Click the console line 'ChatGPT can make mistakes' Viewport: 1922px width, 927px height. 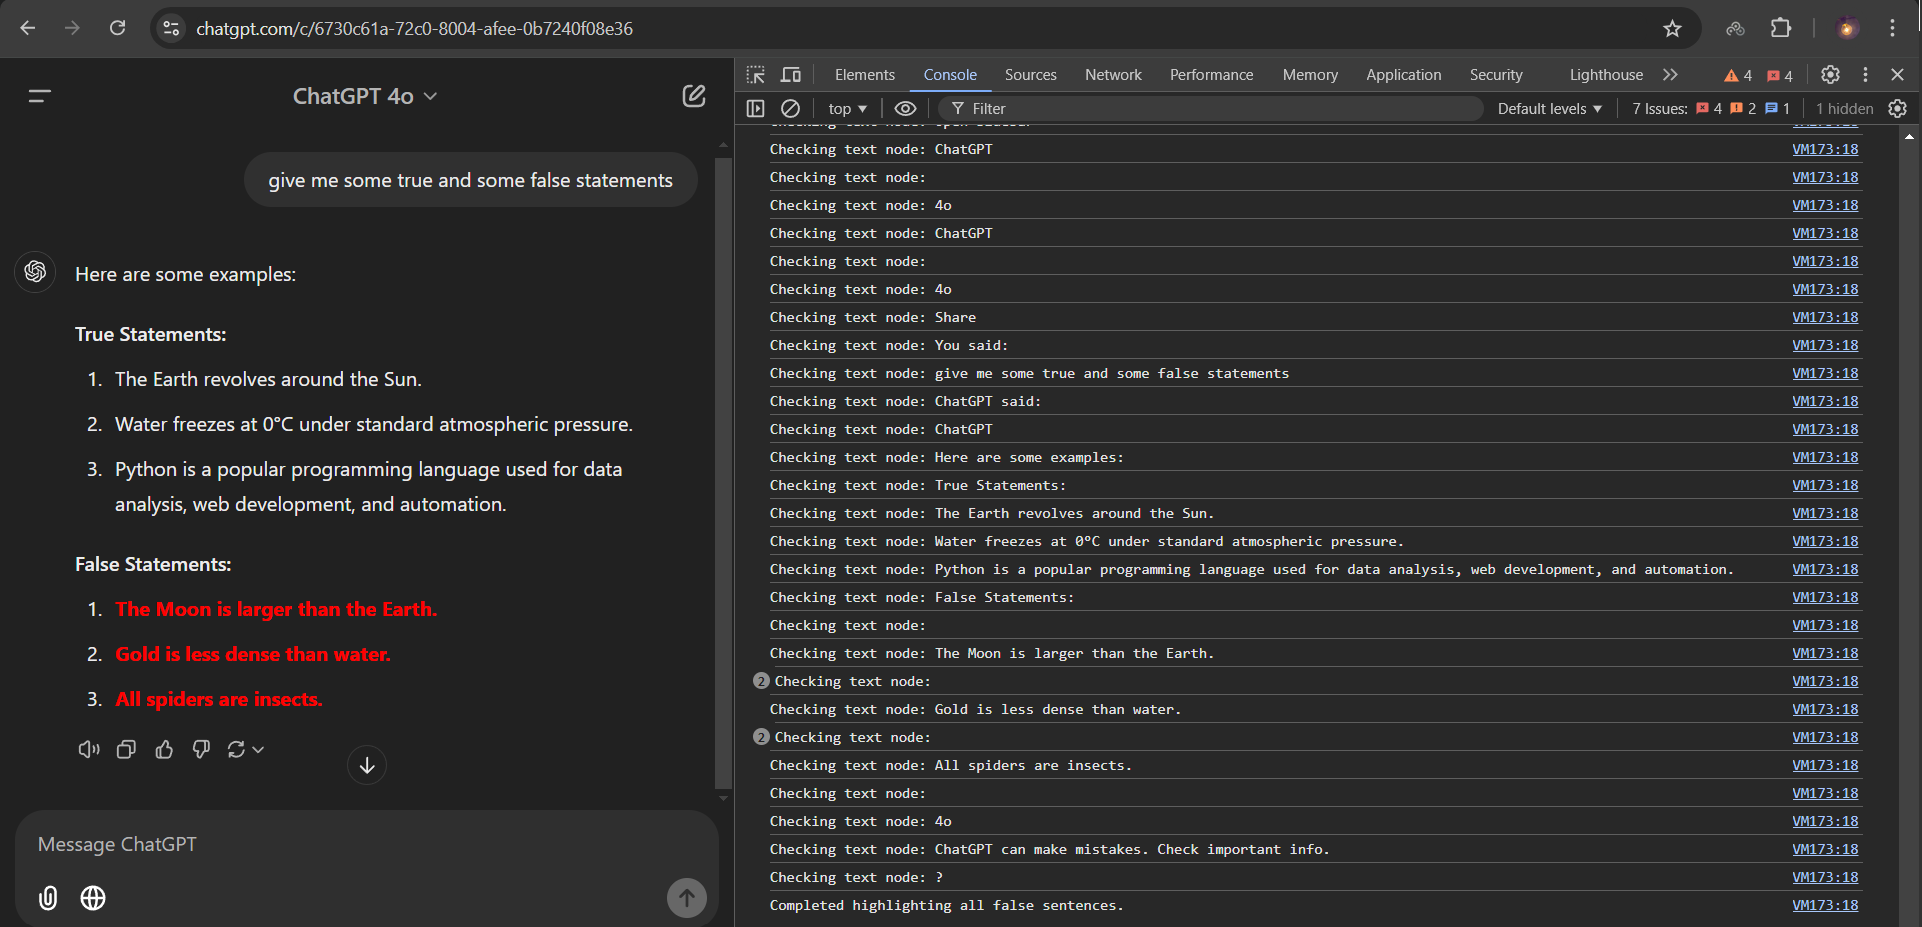[1049, 849]
